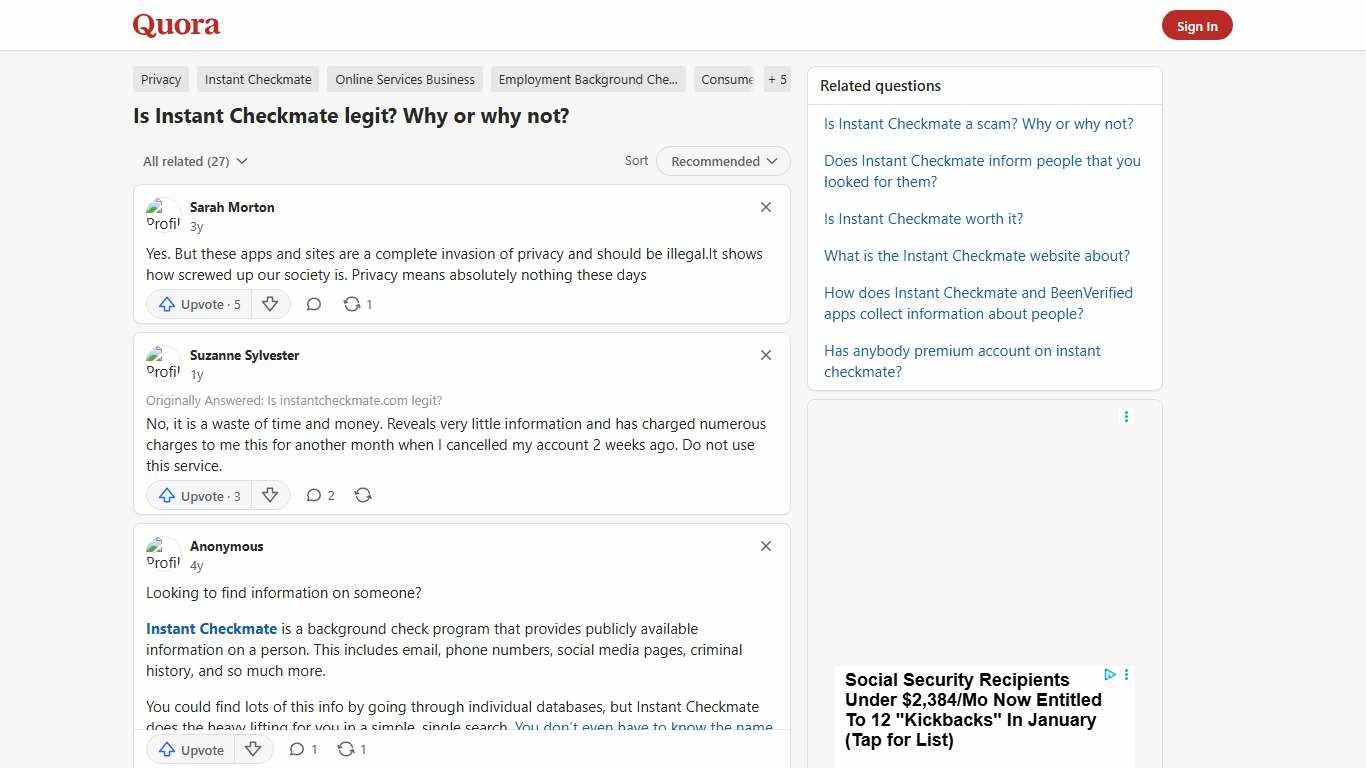Screen dimensions: 1366x768
Task: Select the Privacy topic tag
Action: pos(160,79)
